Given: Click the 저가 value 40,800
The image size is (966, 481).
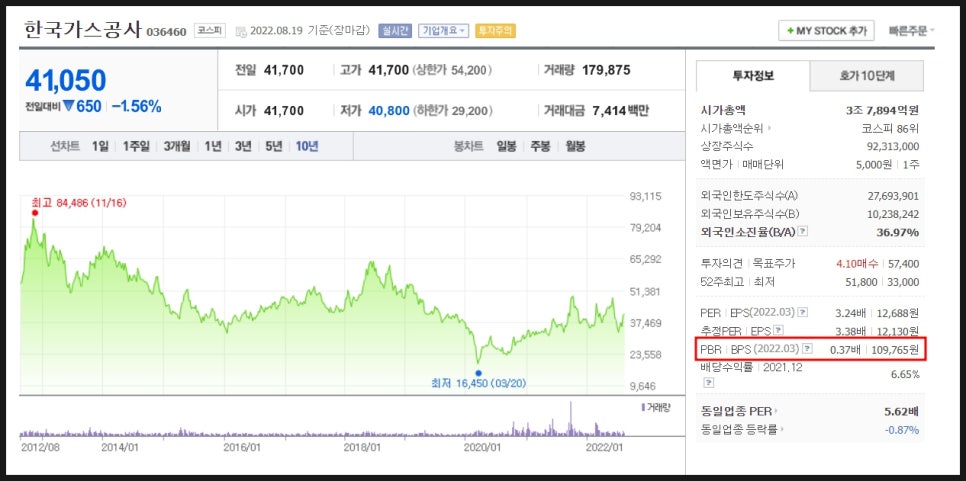Looking at the screenshot, I should pyautogui.click(x=389, y=111).
